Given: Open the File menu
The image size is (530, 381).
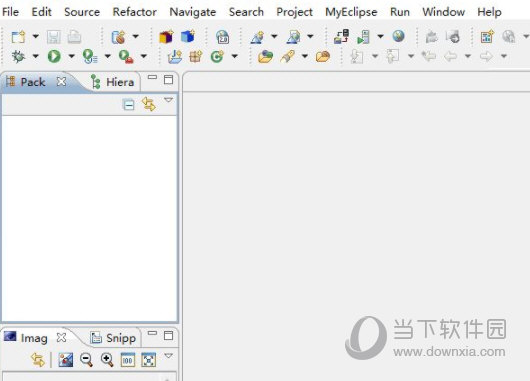Looking at the screenshot, I should [10, 12].
